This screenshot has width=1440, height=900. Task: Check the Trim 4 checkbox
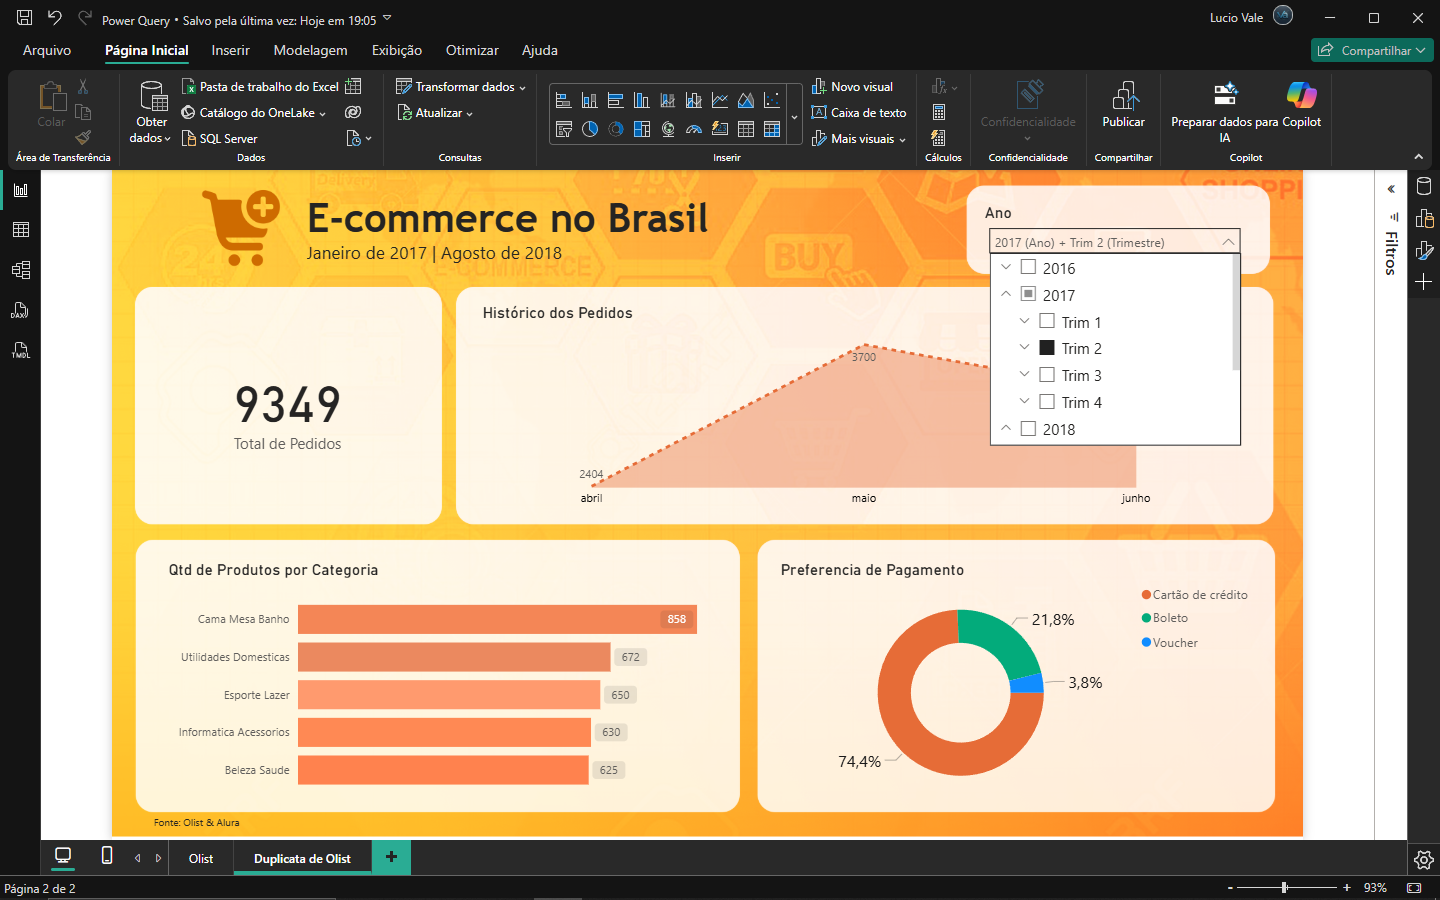1047,402
